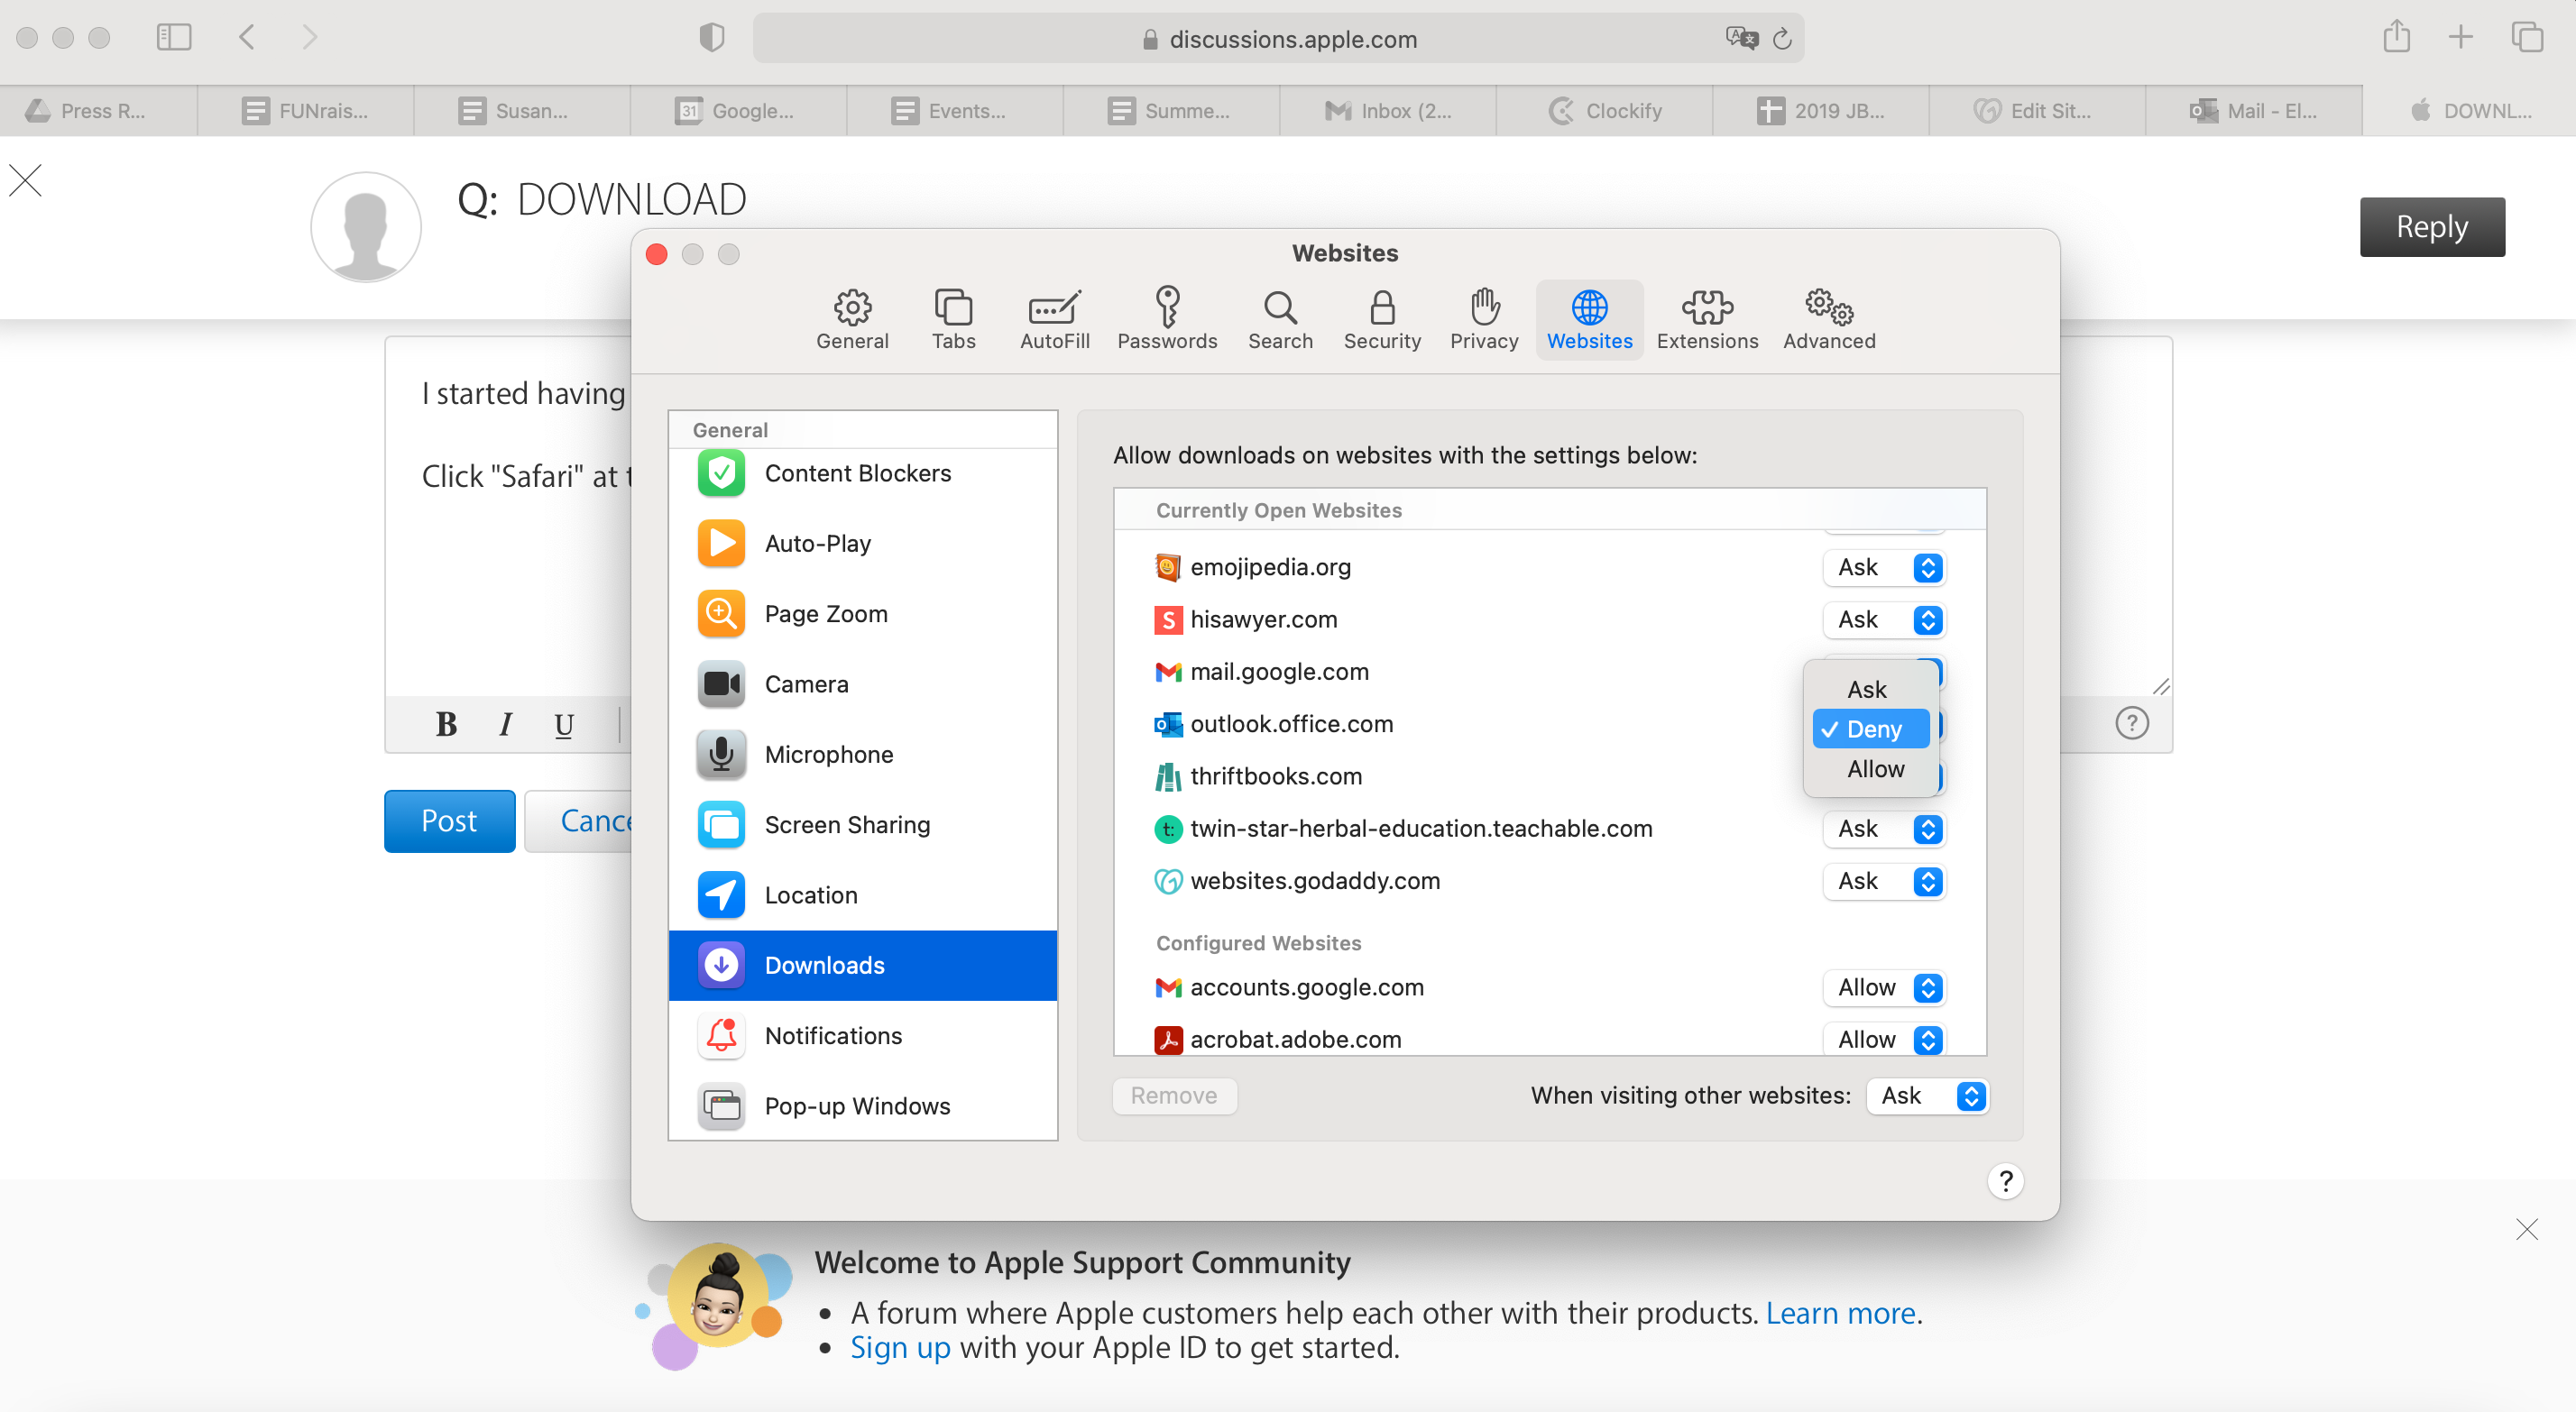Viewport: 2576px width, 1412px height.
Task: Select Pop-up Windows in sidebar
Action: click(857, 1105)
